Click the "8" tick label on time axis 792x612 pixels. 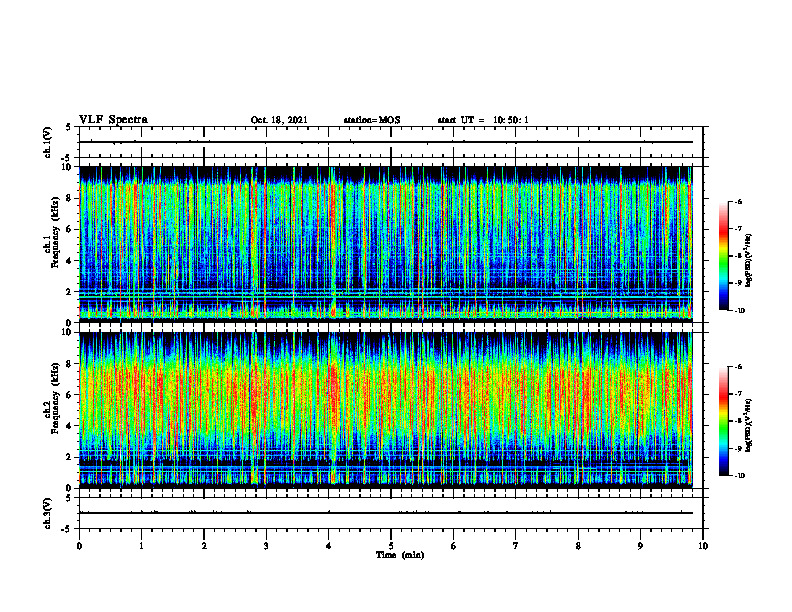[578, 546]
